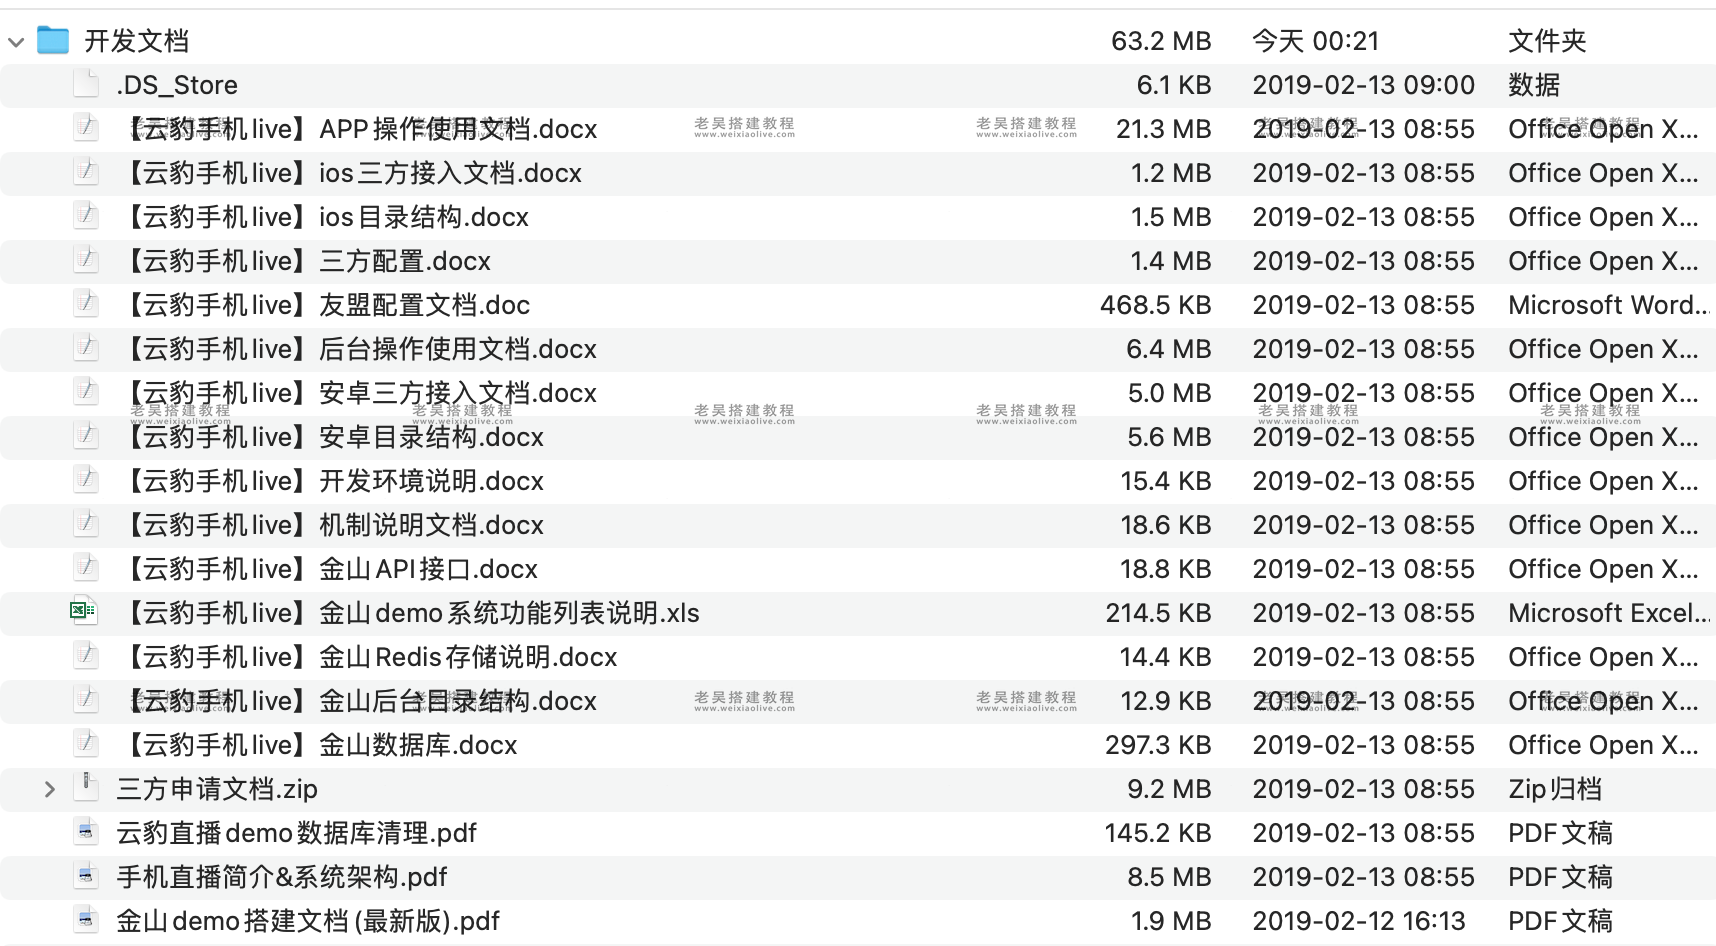
Task: Select the file 金山Redis存储说明.docx
Action: (x=370, y=657)
